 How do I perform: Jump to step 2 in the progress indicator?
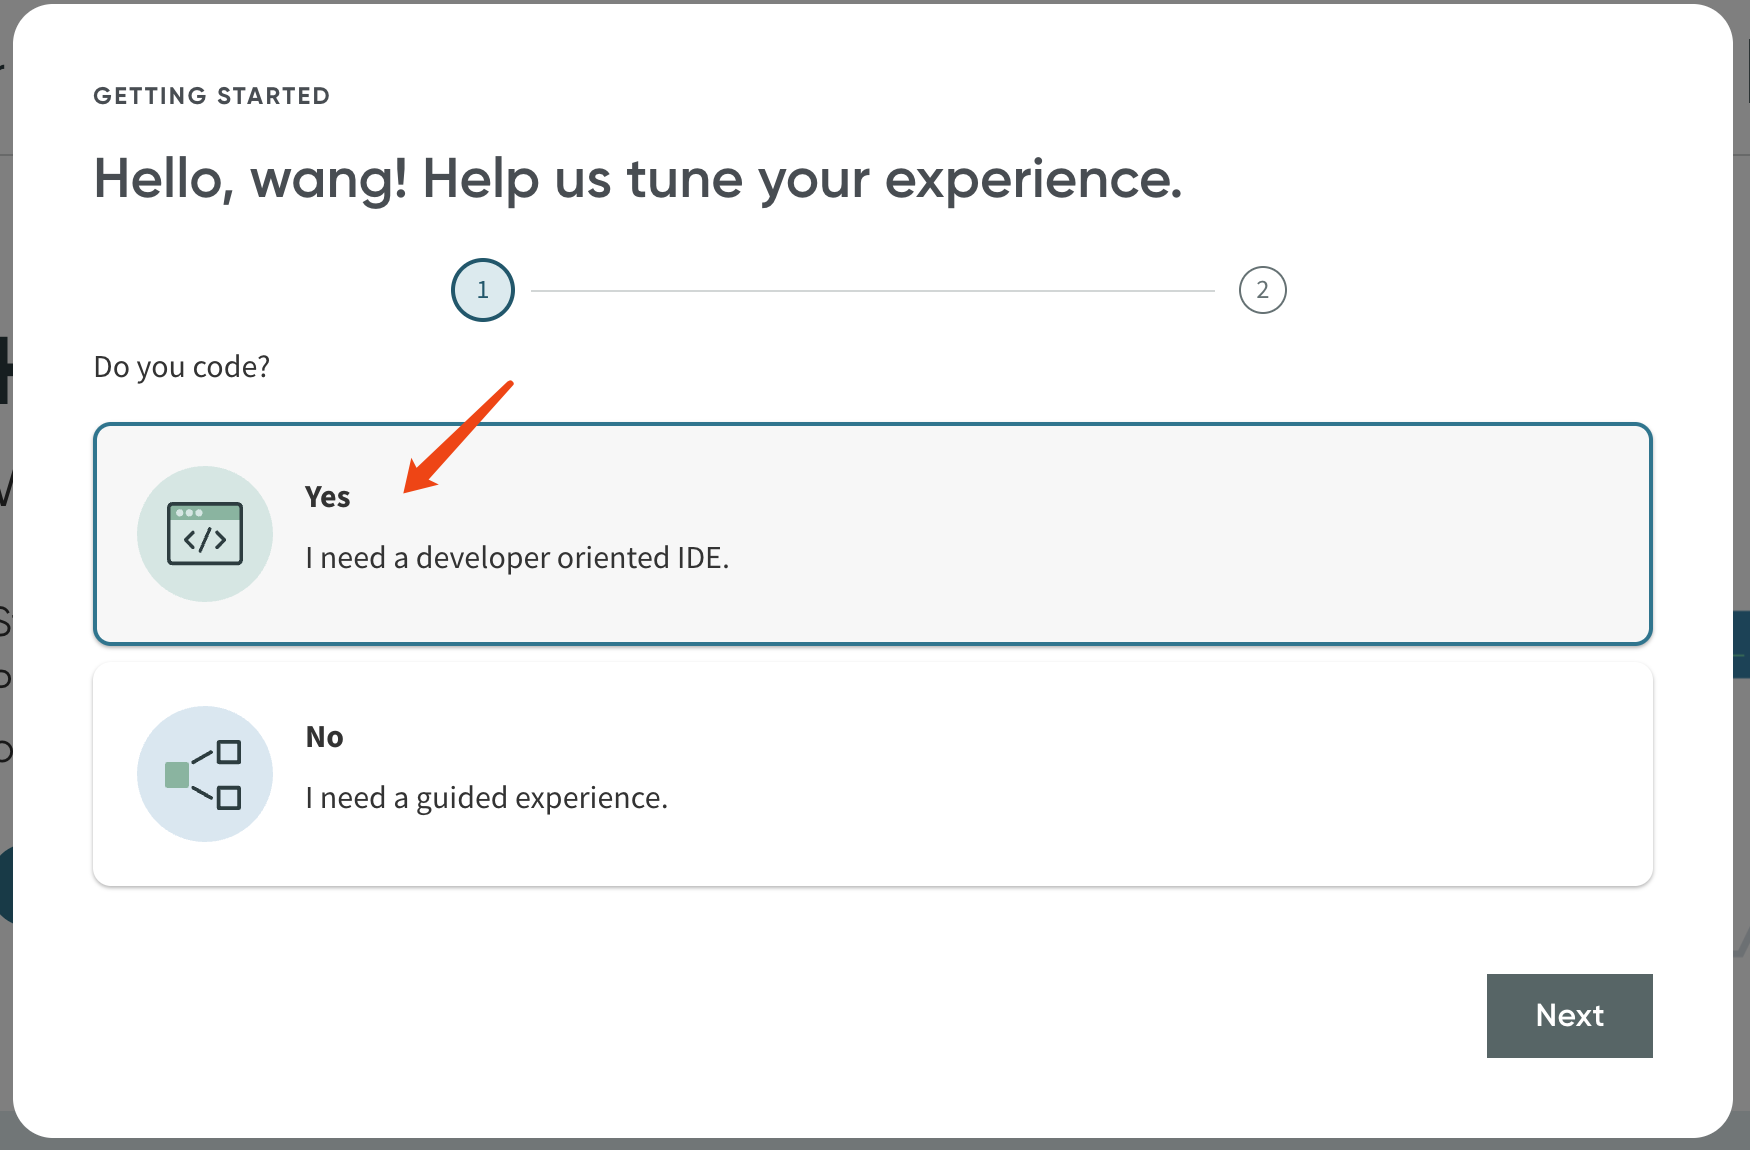[1262, 290]
